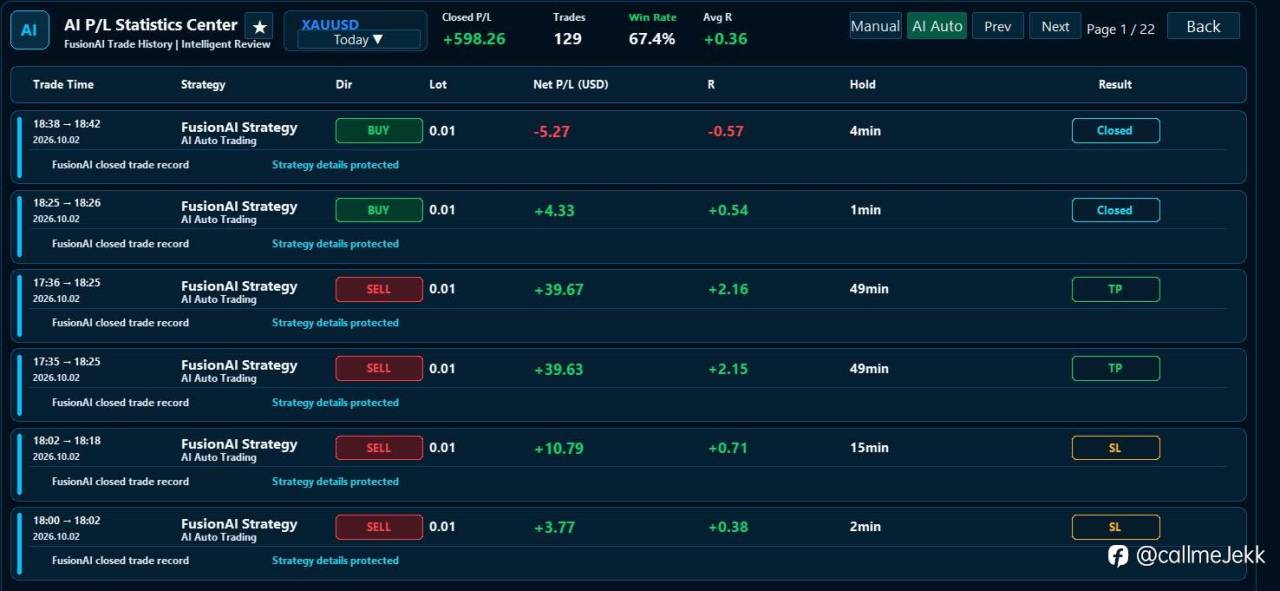Screen dimensions: 1280x591
Task: Open Strategy details protected under the 18:00 trade
Action: point(335,561)
